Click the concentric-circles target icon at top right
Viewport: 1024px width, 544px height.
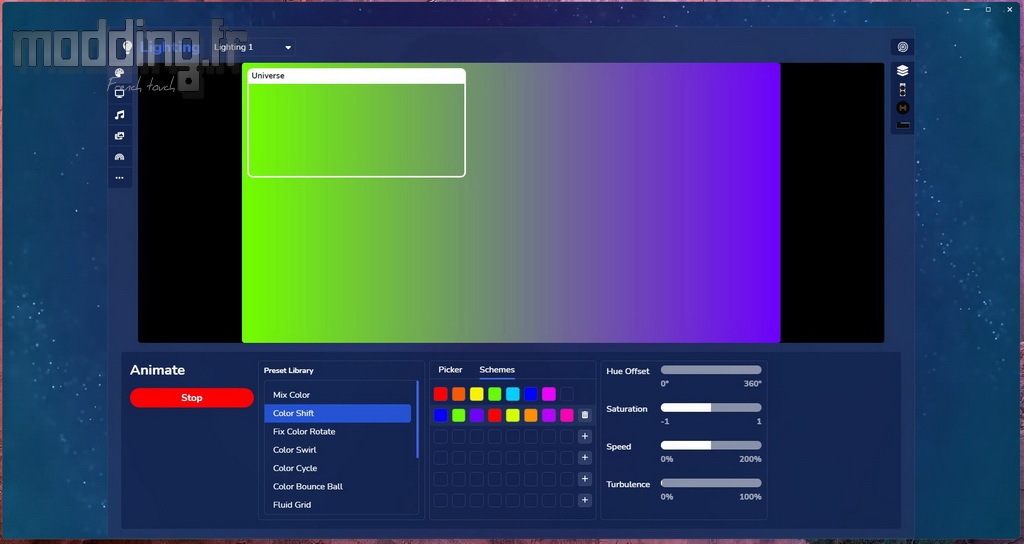(903, 47)
